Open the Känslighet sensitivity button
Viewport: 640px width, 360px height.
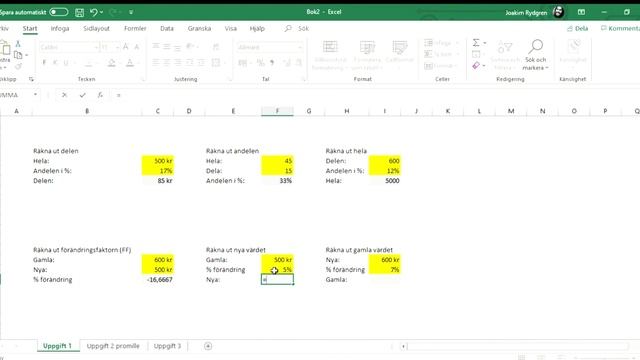click(x=573, y=55)
